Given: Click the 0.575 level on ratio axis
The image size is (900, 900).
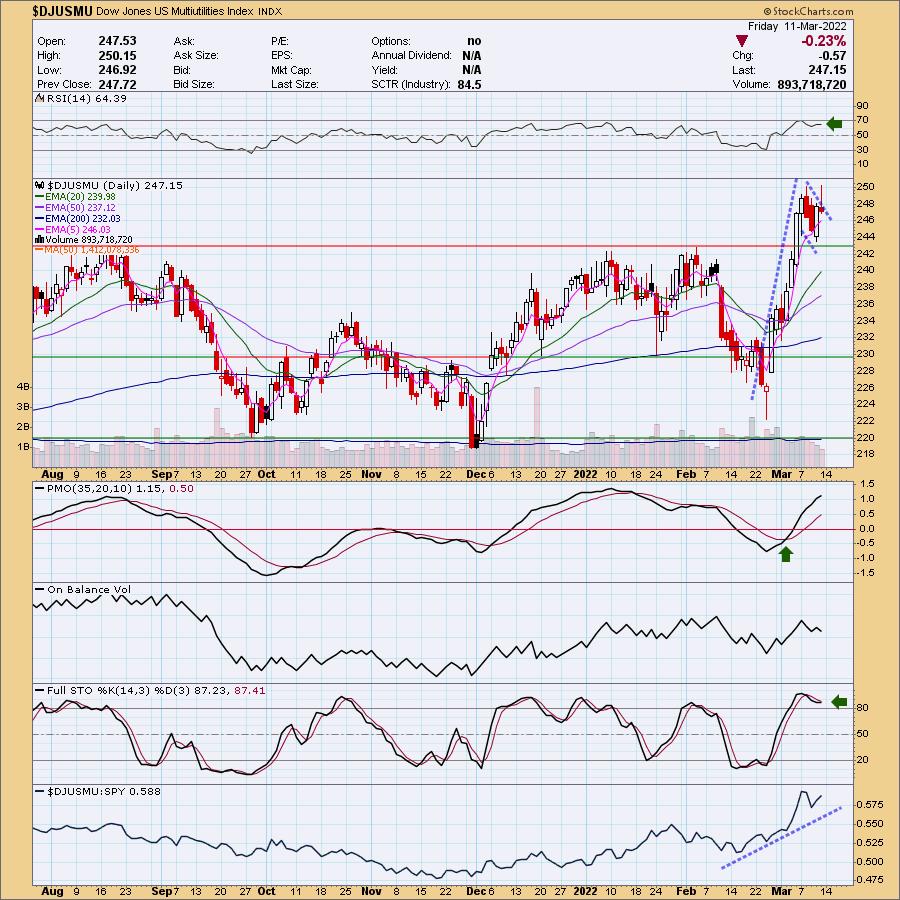Looking at the screenshot, I should (x=869, y=805).
